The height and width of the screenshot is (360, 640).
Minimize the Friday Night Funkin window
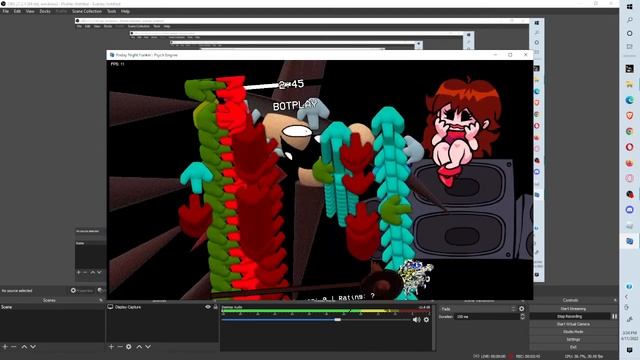coord(495,55)
